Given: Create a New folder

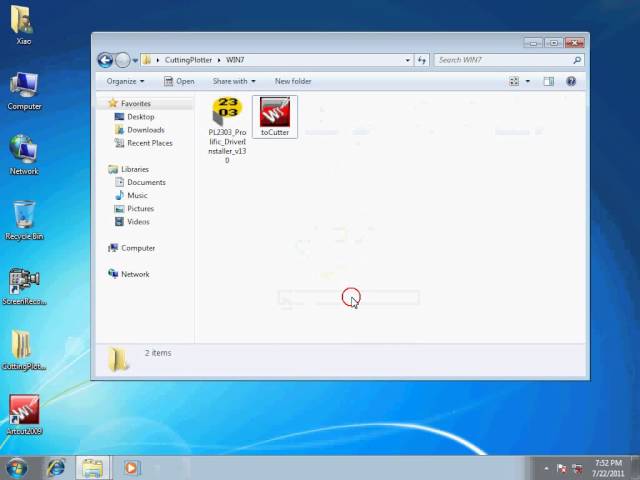Looking at the screenshot, I should 293,81.
